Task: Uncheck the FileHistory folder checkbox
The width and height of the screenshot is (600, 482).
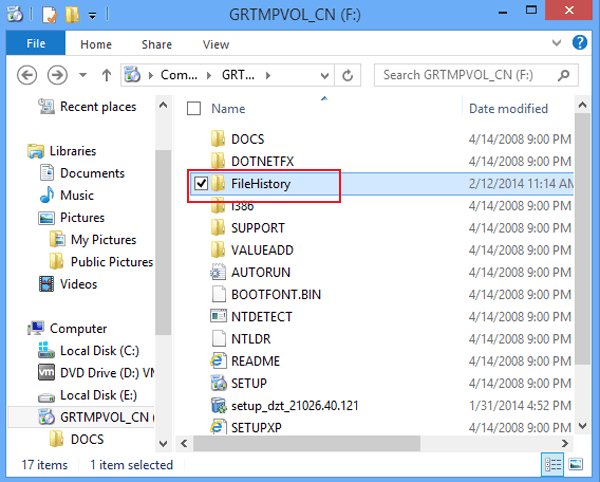Action: [x=201, y=184]
